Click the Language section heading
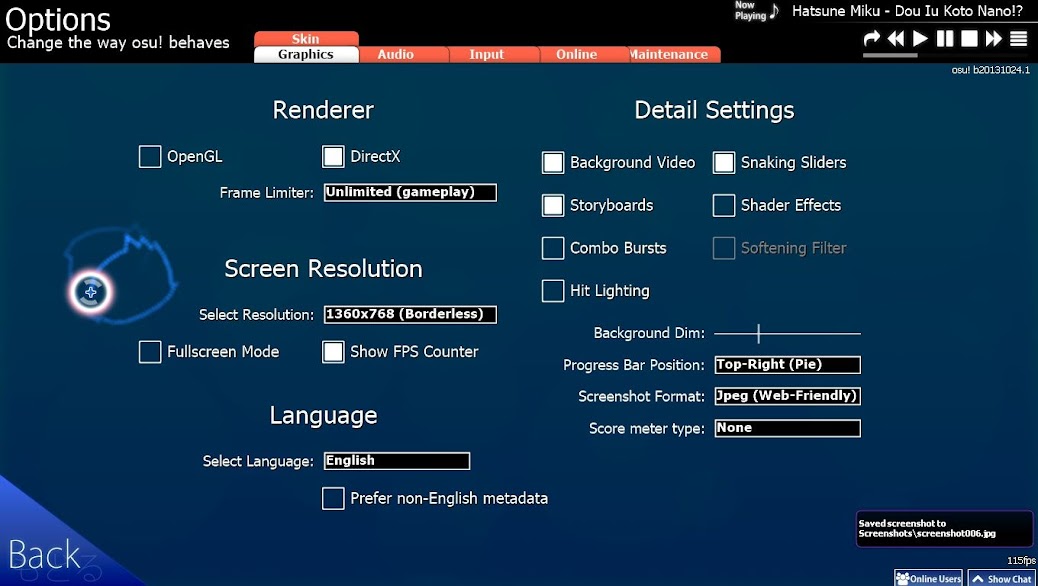 [323, 416]
